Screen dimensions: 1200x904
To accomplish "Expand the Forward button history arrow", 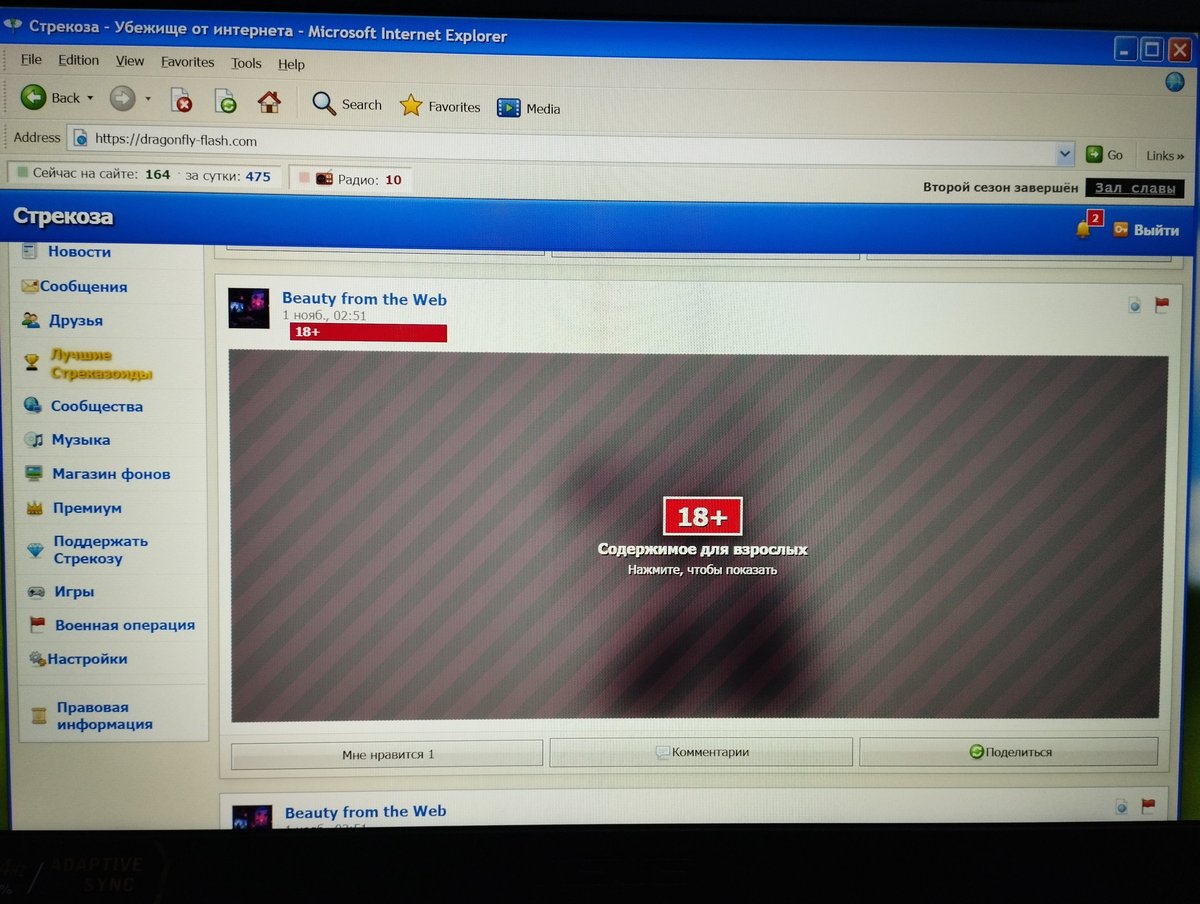I will coord(148,99).
